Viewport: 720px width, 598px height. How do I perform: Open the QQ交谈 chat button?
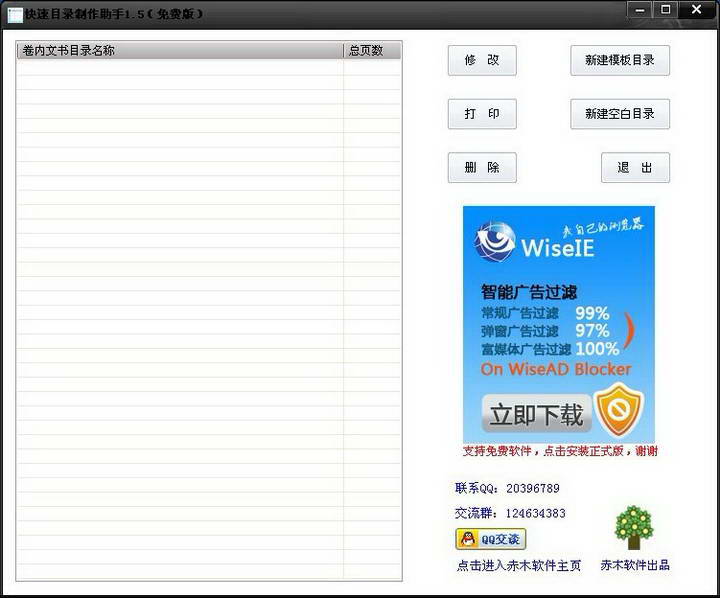tap(490, 539)
